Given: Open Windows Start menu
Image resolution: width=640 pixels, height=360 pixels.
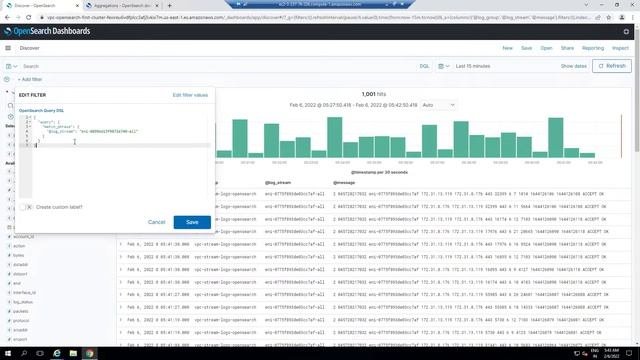Looking at the screenshot, I should (8, 353).
